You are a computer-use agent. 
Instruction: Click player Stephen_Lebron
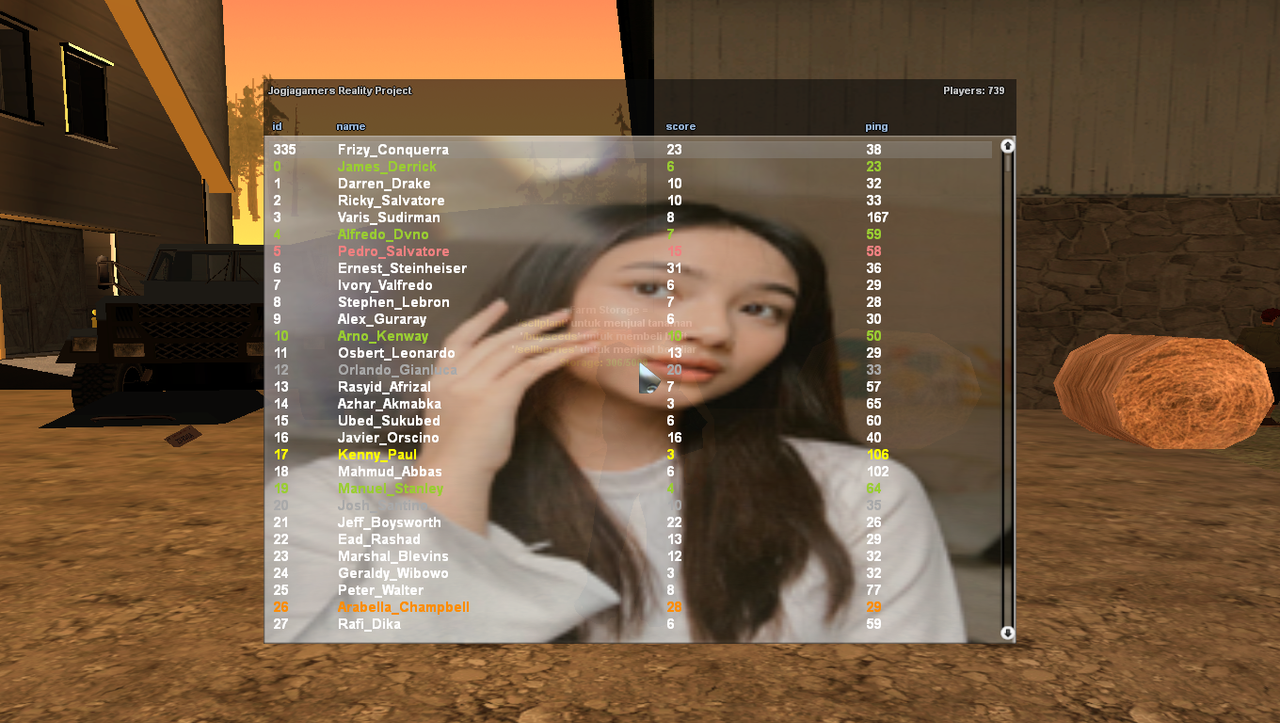click(x=393, y=303)
